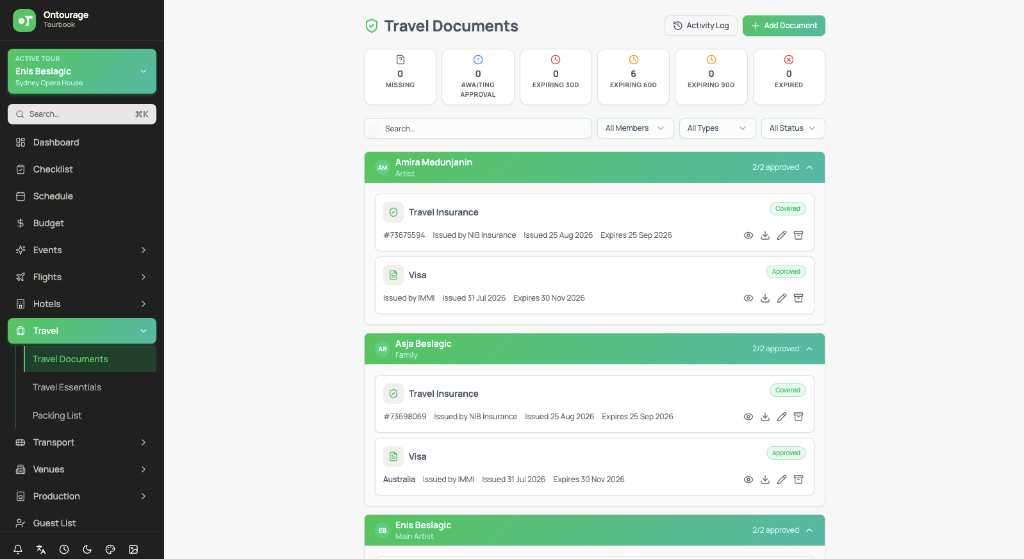Image resolution: width=1024 pixels, height=559 pixels.
Task: Filter by Expired documents card
Action: click(x=789, y=76)
